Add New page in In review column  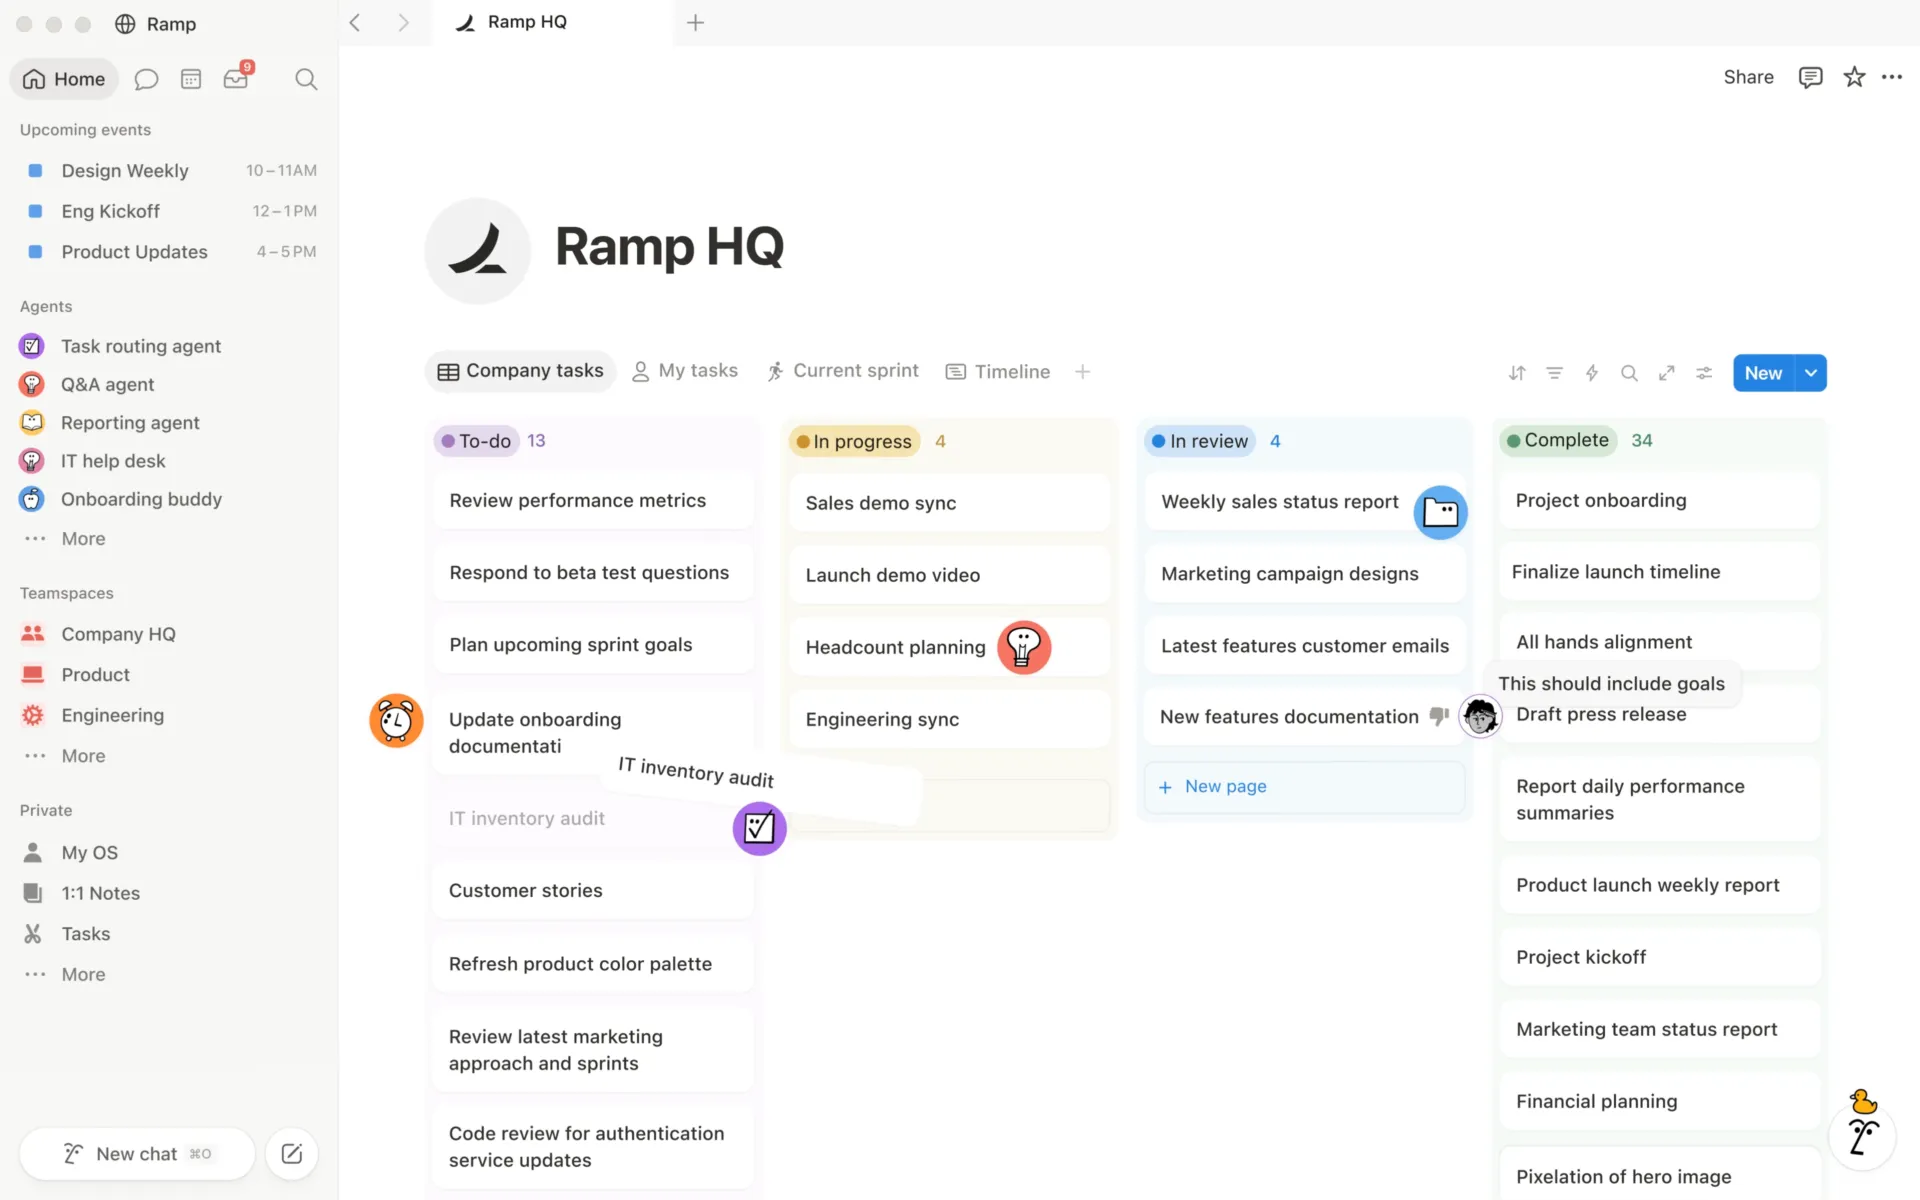1304,787
